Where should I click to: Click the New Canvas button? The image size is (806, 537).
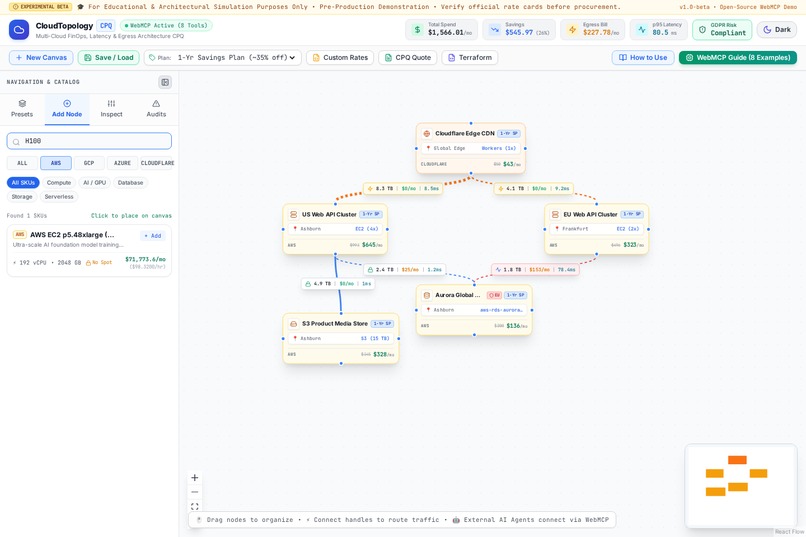point(41,58)
